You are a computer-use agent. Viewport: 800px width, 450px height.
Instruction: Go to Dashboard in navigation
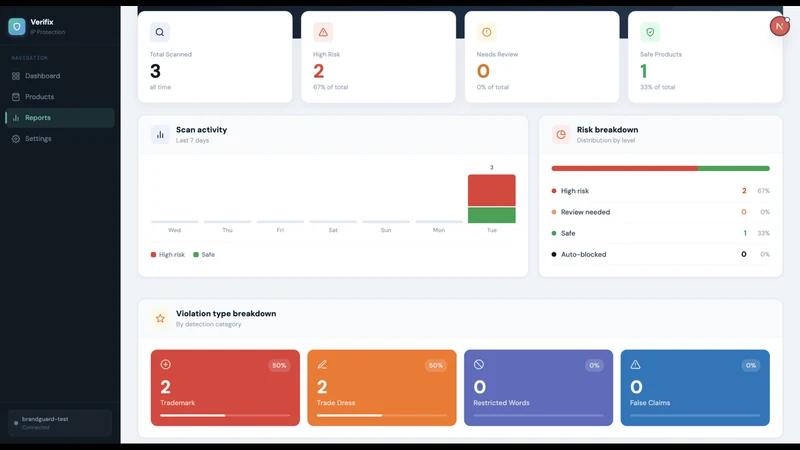point(60,76)
